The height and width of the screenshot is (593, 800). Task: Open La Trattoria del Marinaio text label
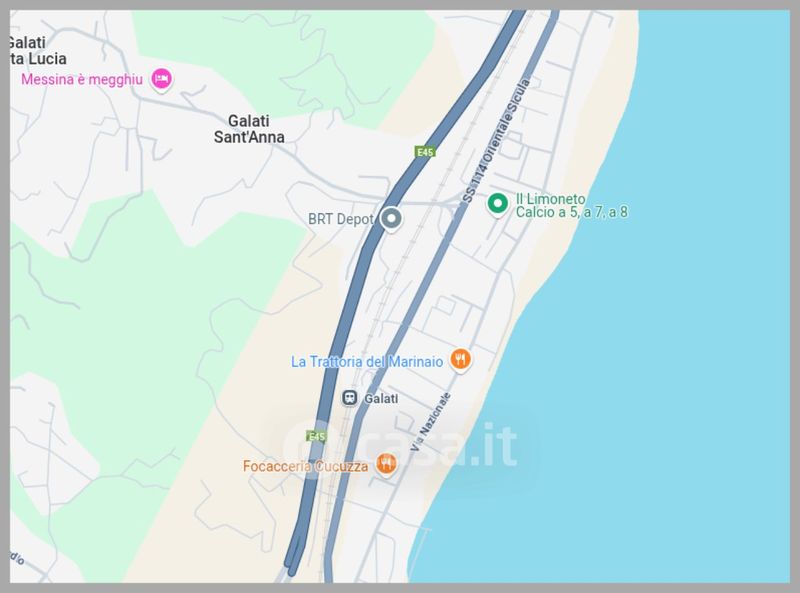point(367,362)
